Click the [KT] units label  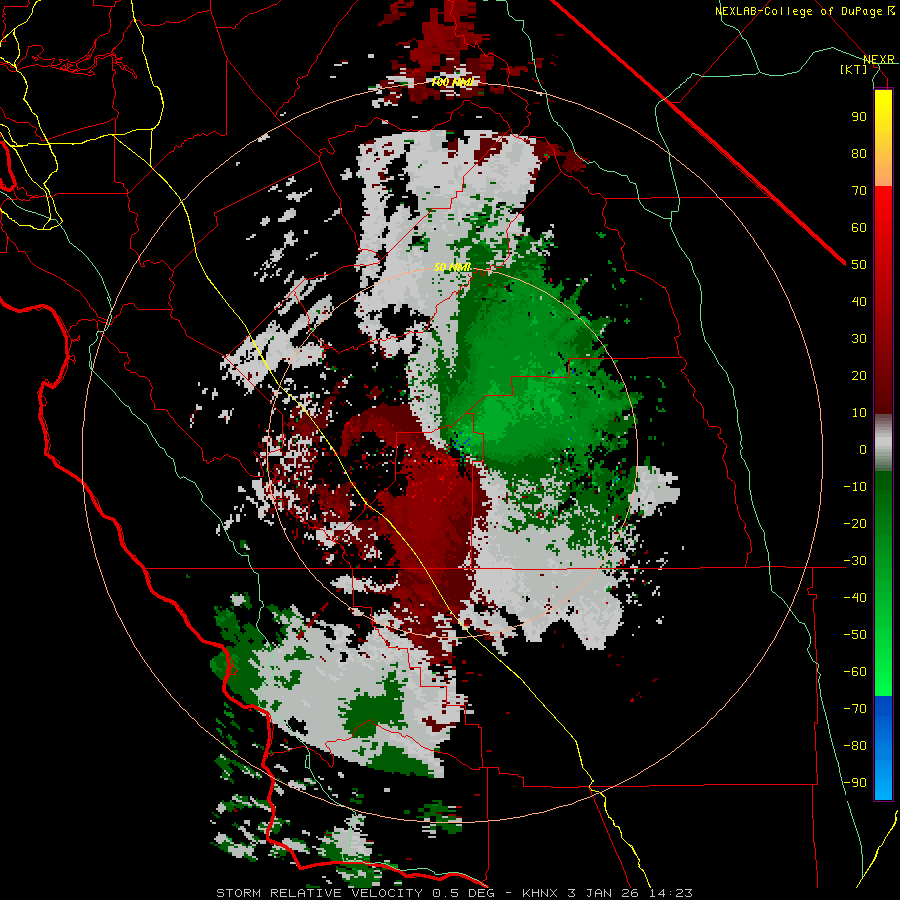[x=853, y=69]
